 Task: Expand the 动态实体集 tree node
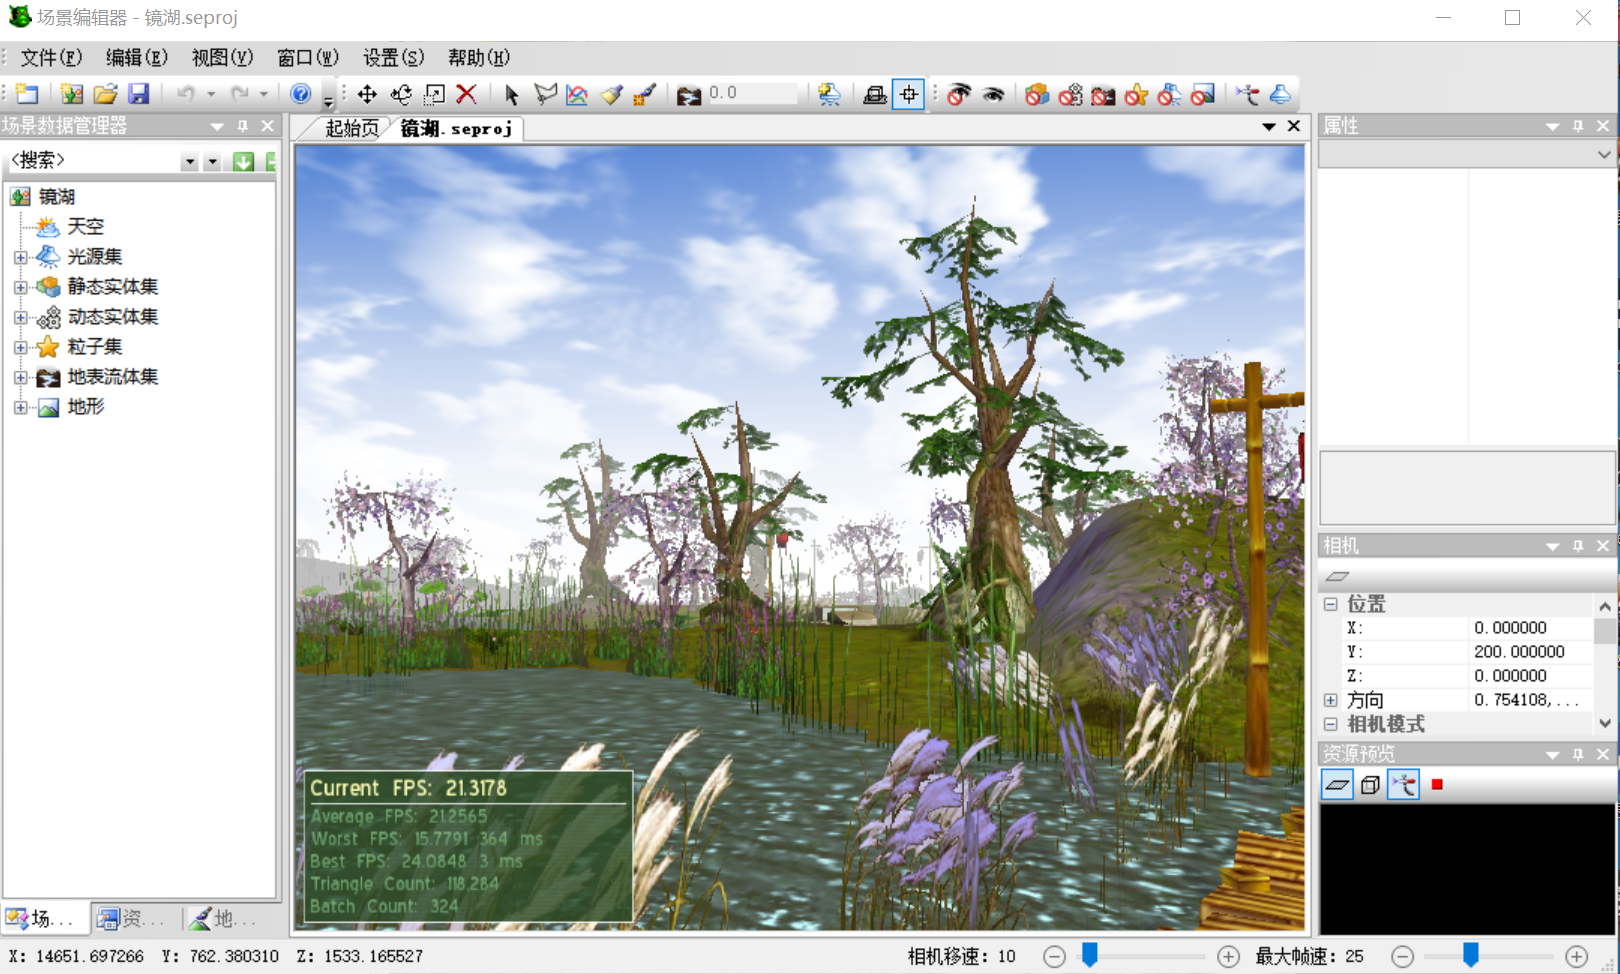click(x=20, y=317)
